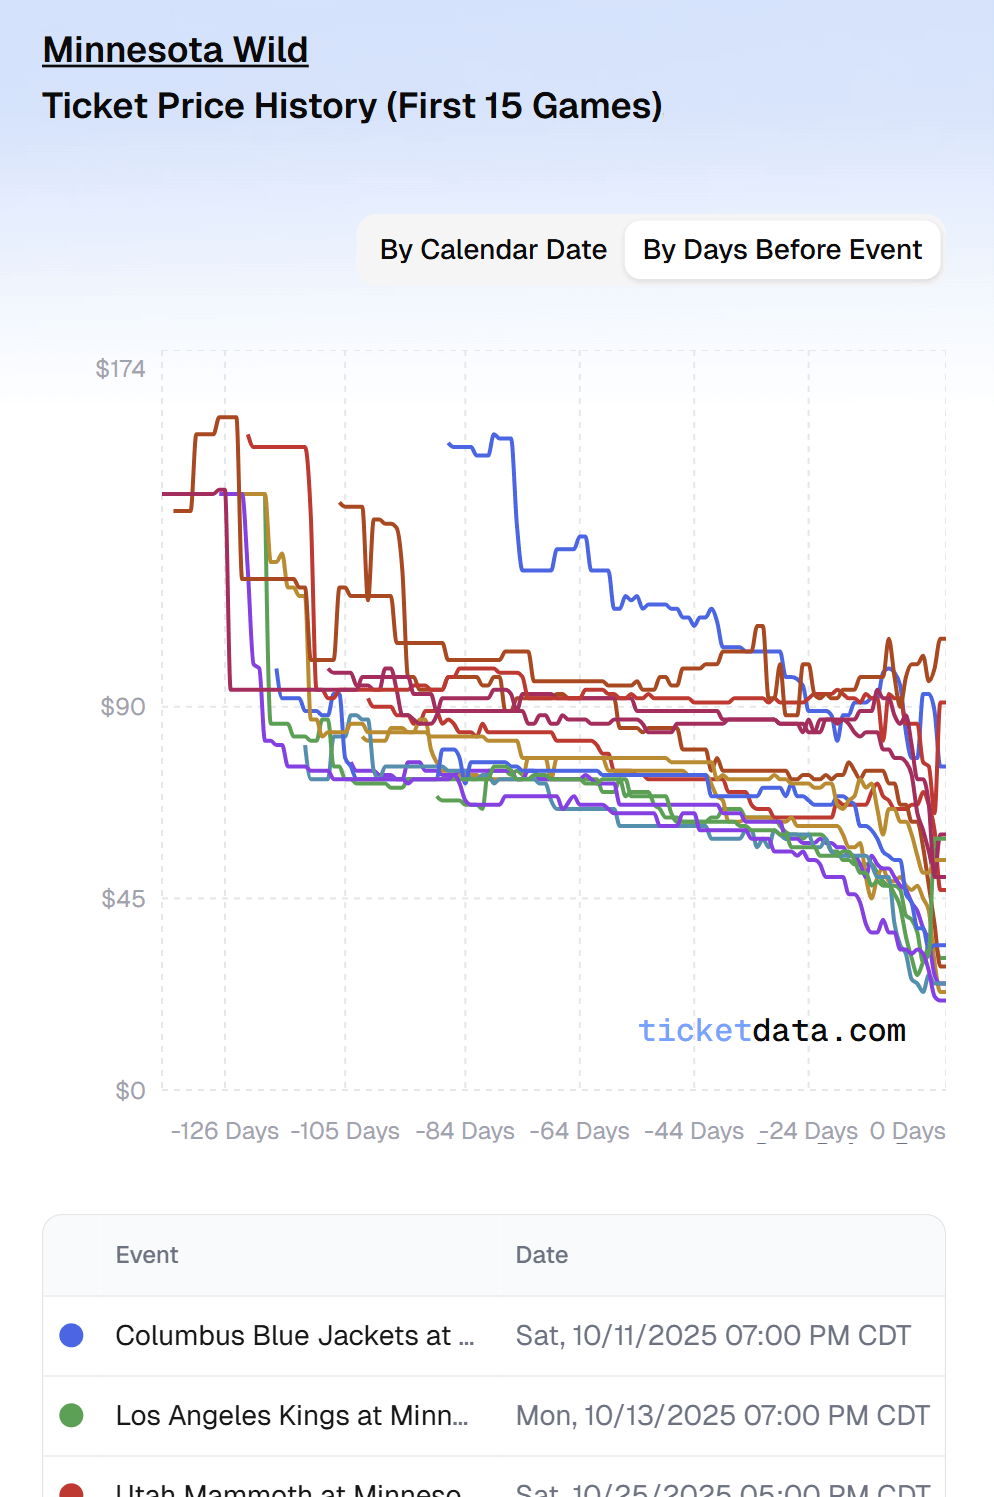Viewport: 994px width, 1497px height.
Task: Click the green Los Angeles Kings color dot
Action: (x=71, y=1415)
